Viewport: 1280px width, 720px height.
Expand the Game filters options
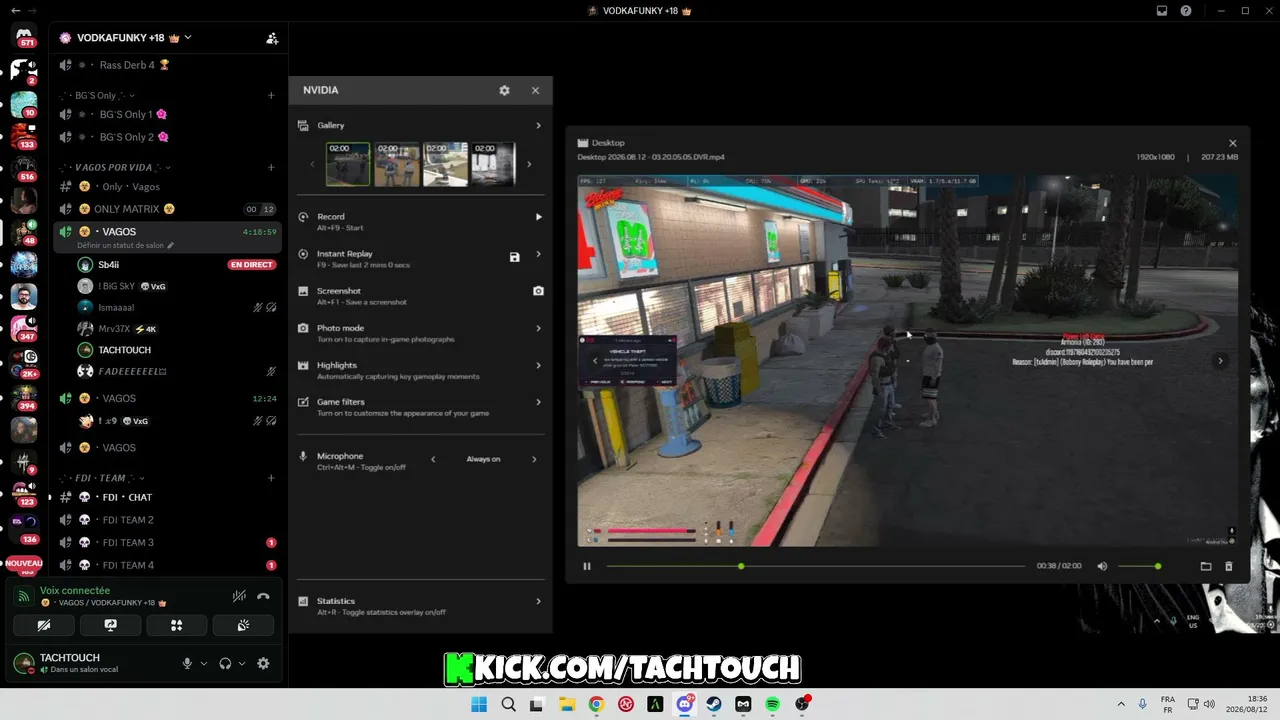pos(538,402)
